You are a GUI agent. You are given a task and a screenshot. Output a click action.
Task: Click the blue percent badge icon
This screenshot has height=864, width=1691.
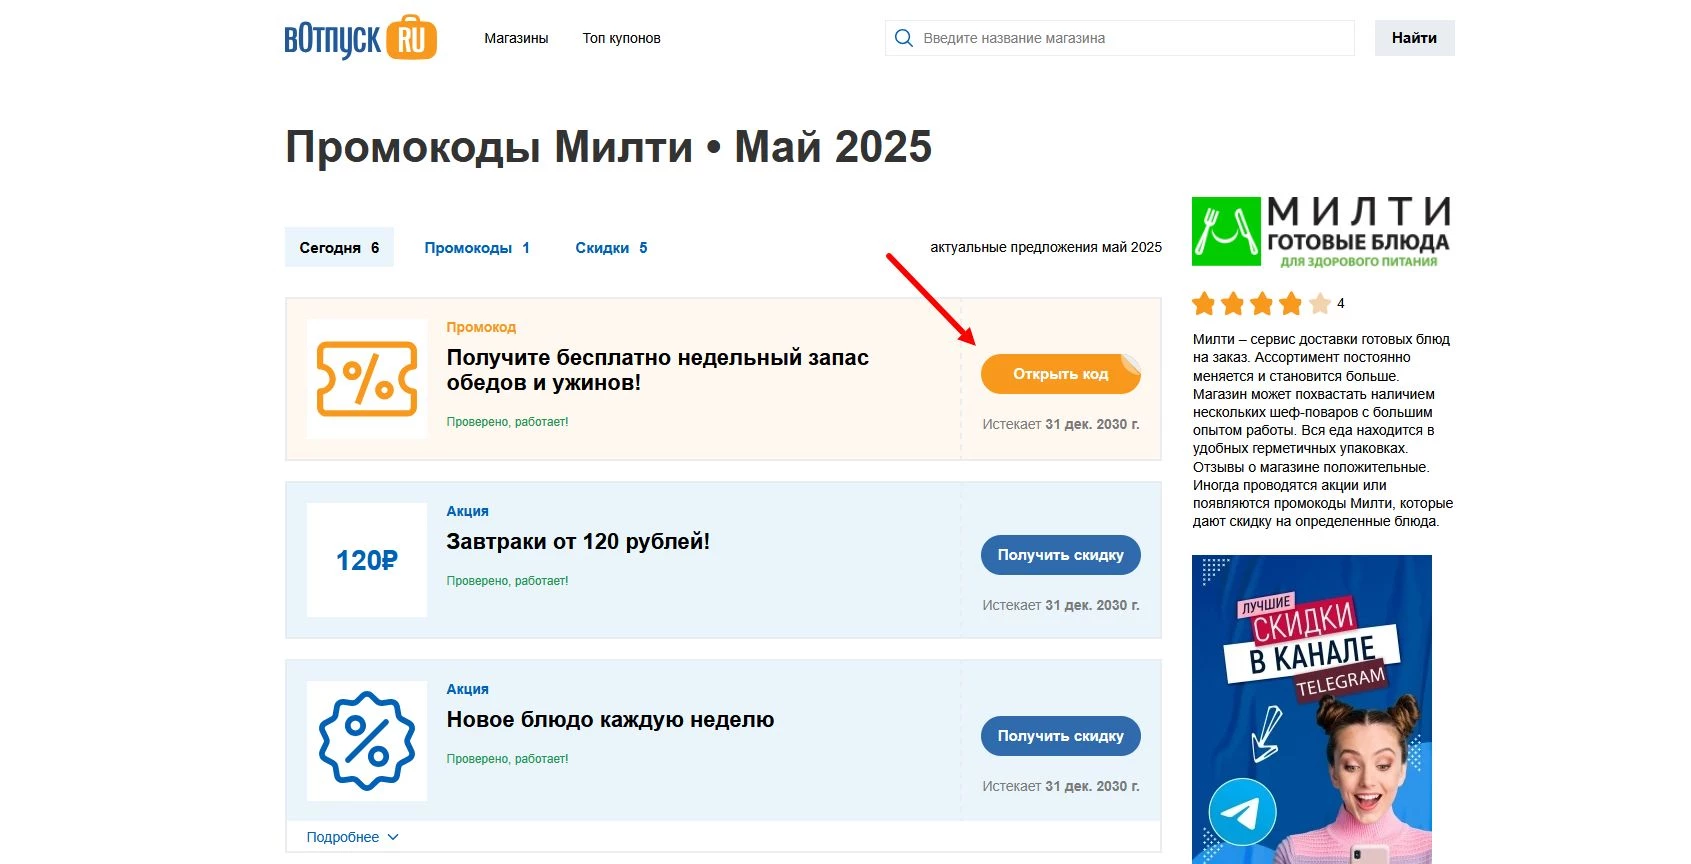[x=367, y=741]
